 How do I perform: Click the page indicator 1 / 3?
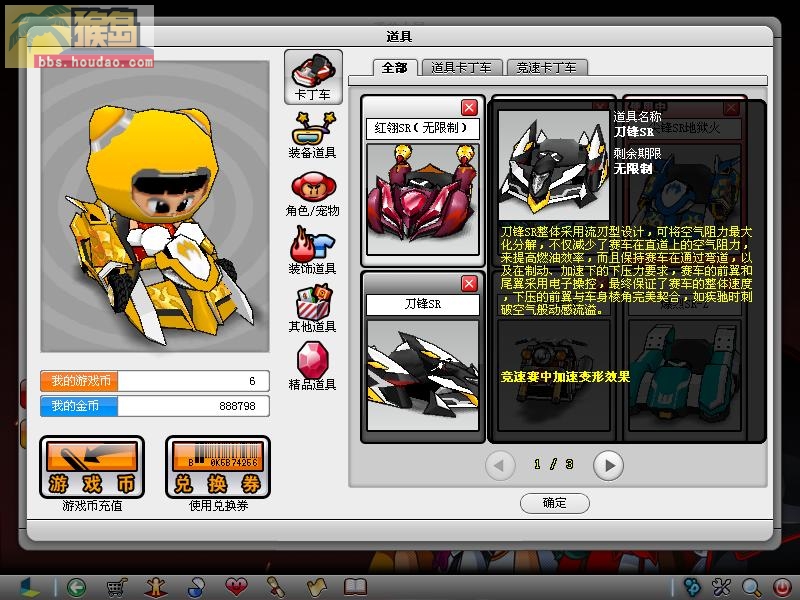554,464
